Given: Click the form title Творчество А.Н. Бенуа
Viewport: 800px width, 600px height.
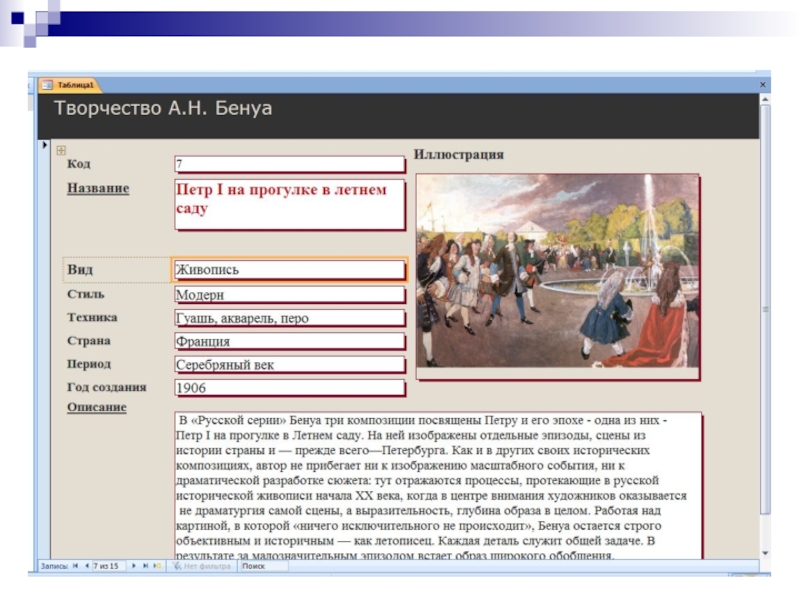Looking at the screenshot, I should (163, 108).
